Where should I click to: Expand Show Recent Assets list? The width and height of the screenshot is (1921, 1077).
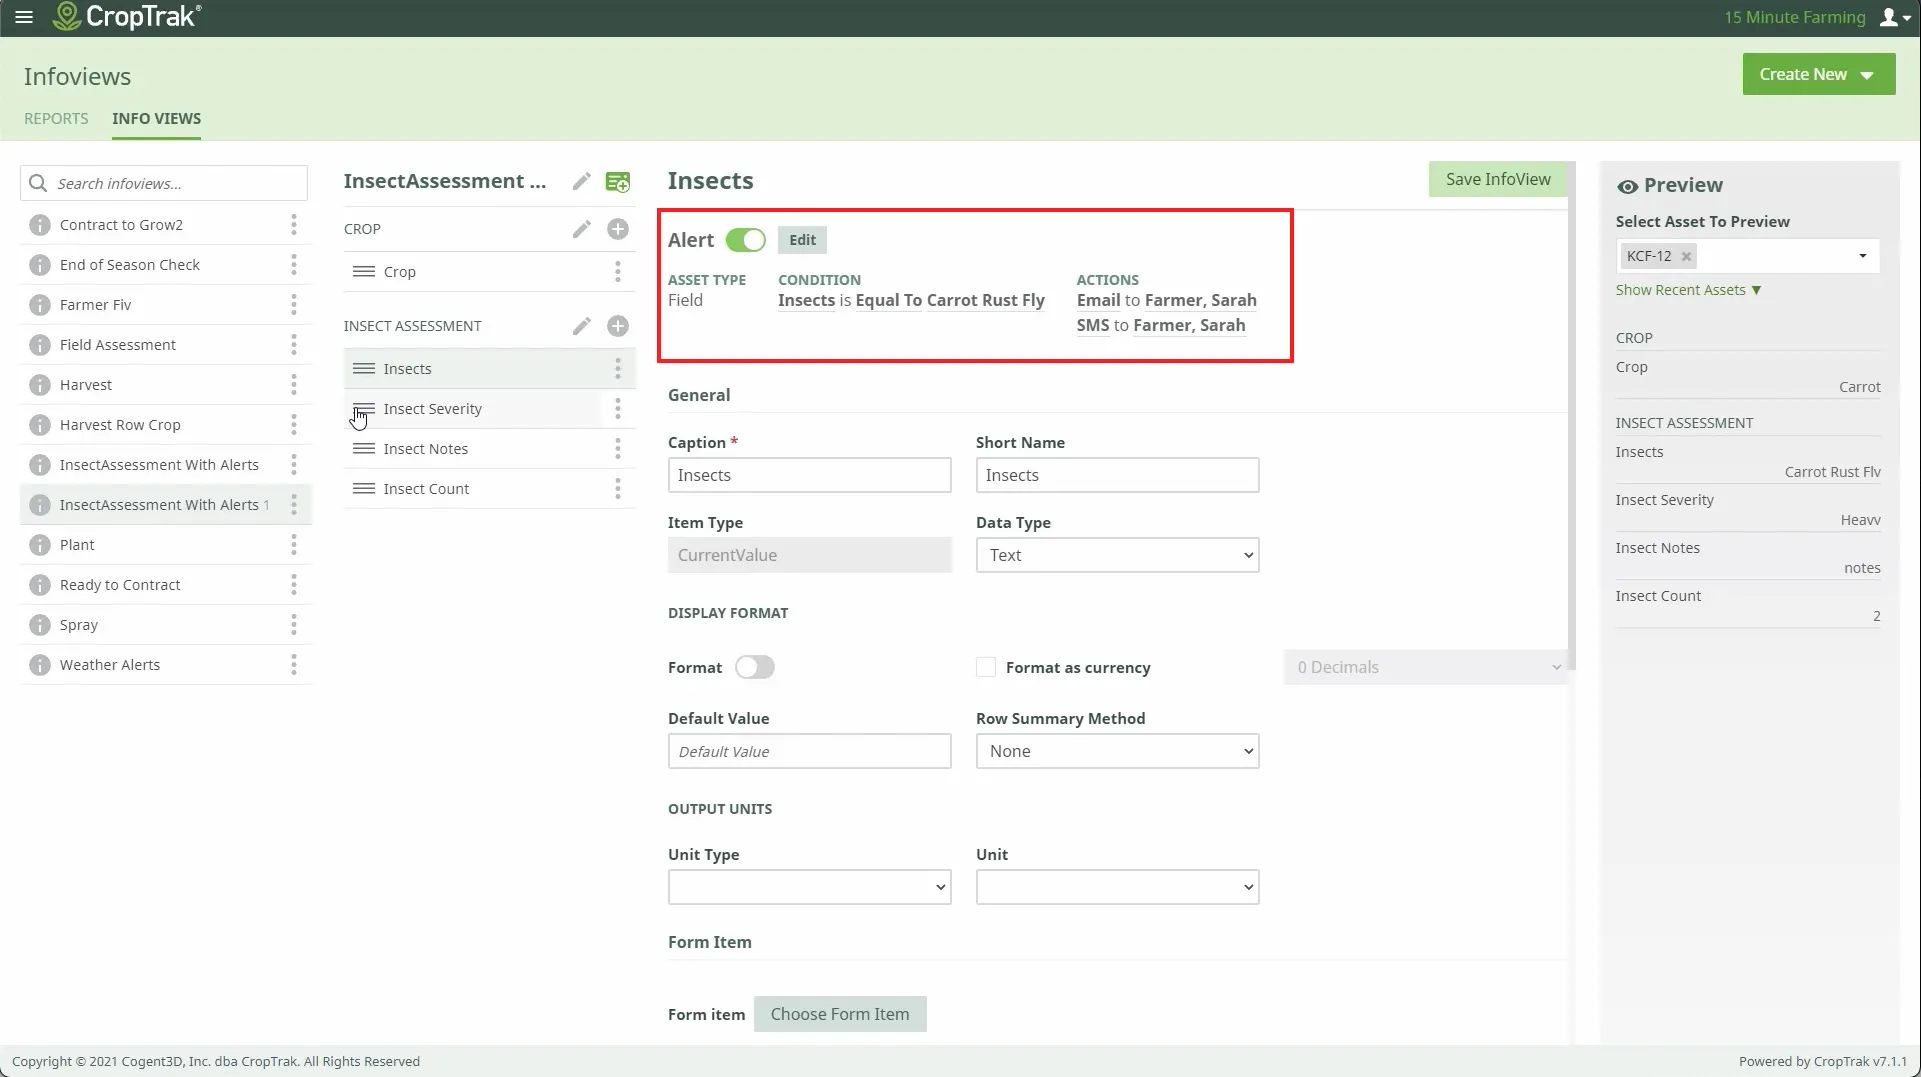1688,290
